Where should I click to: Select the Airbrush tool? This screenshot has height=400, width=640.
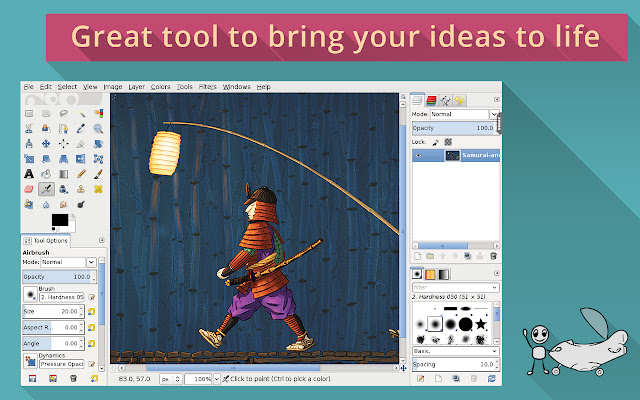point(46,189)
